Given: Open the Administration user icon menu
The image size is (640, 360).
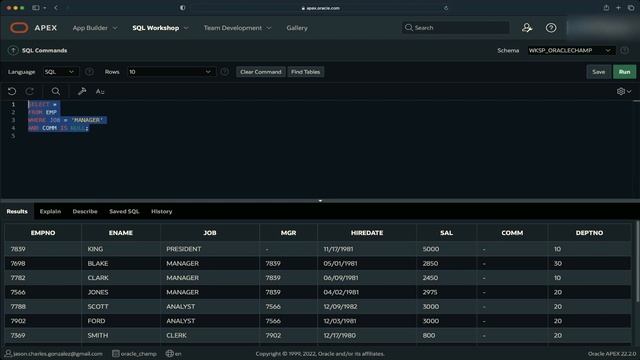Looking at the screenshot, I should 527,28.
